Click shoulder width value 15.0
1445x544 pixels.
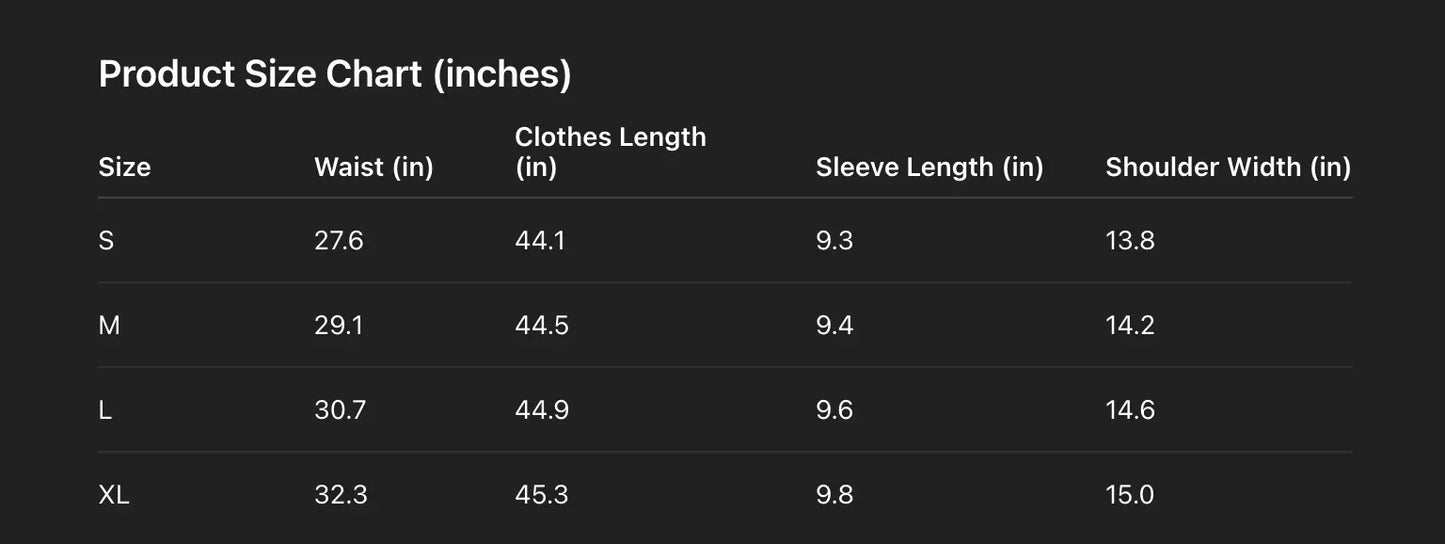tap(1130, 495)
